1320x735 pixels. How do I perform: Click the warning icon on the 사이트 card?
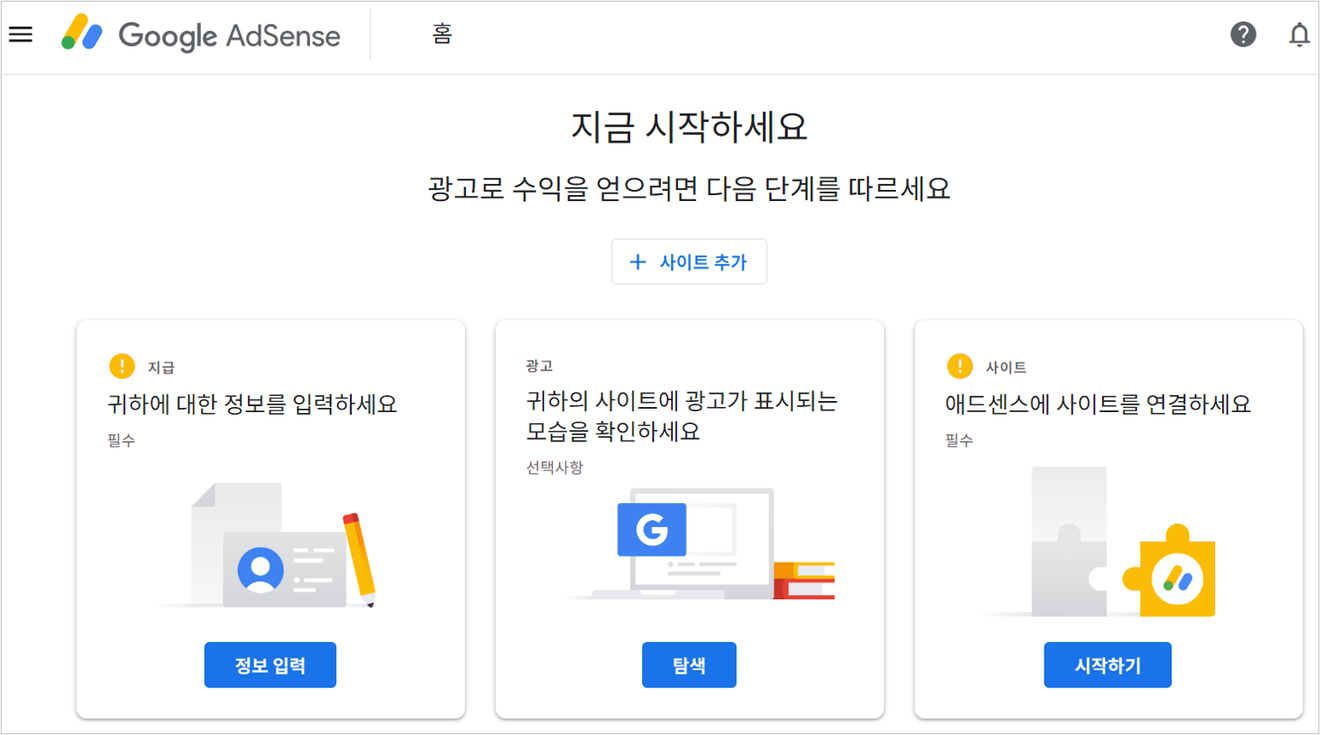[x=960, y=366]
